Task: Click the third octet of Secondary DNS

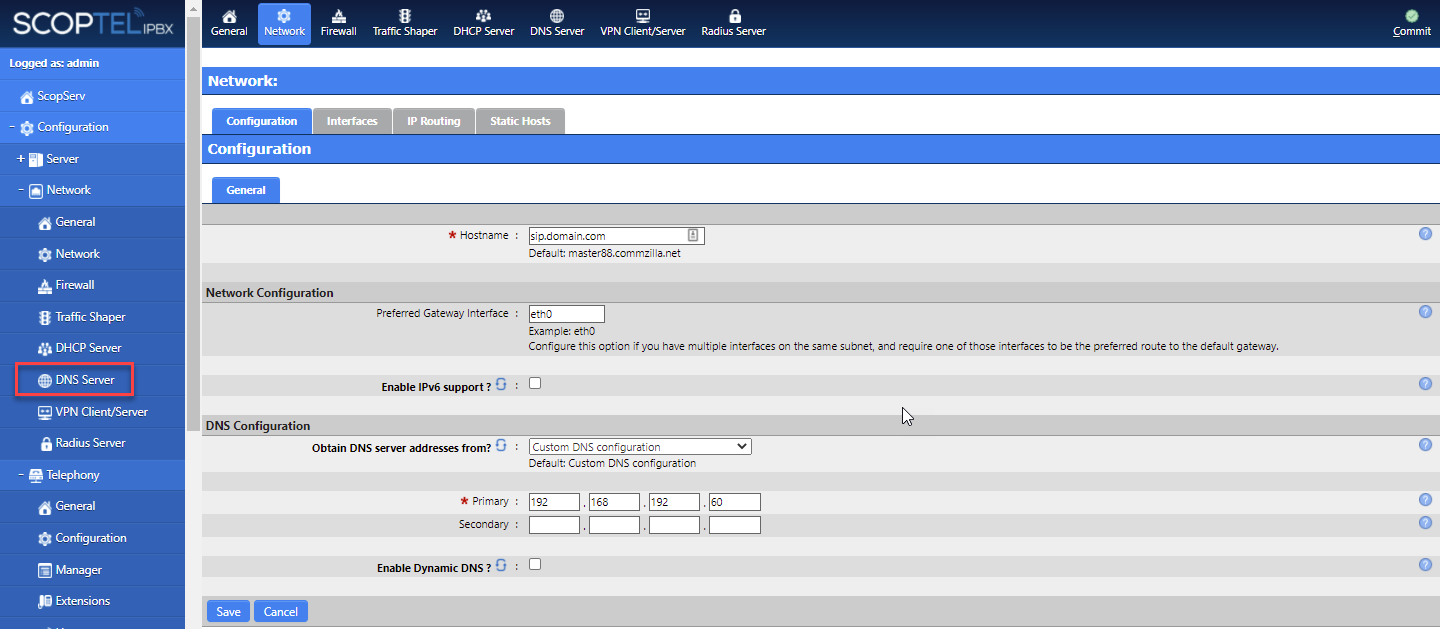Action: pyautogui.click(x=674, y=525)
